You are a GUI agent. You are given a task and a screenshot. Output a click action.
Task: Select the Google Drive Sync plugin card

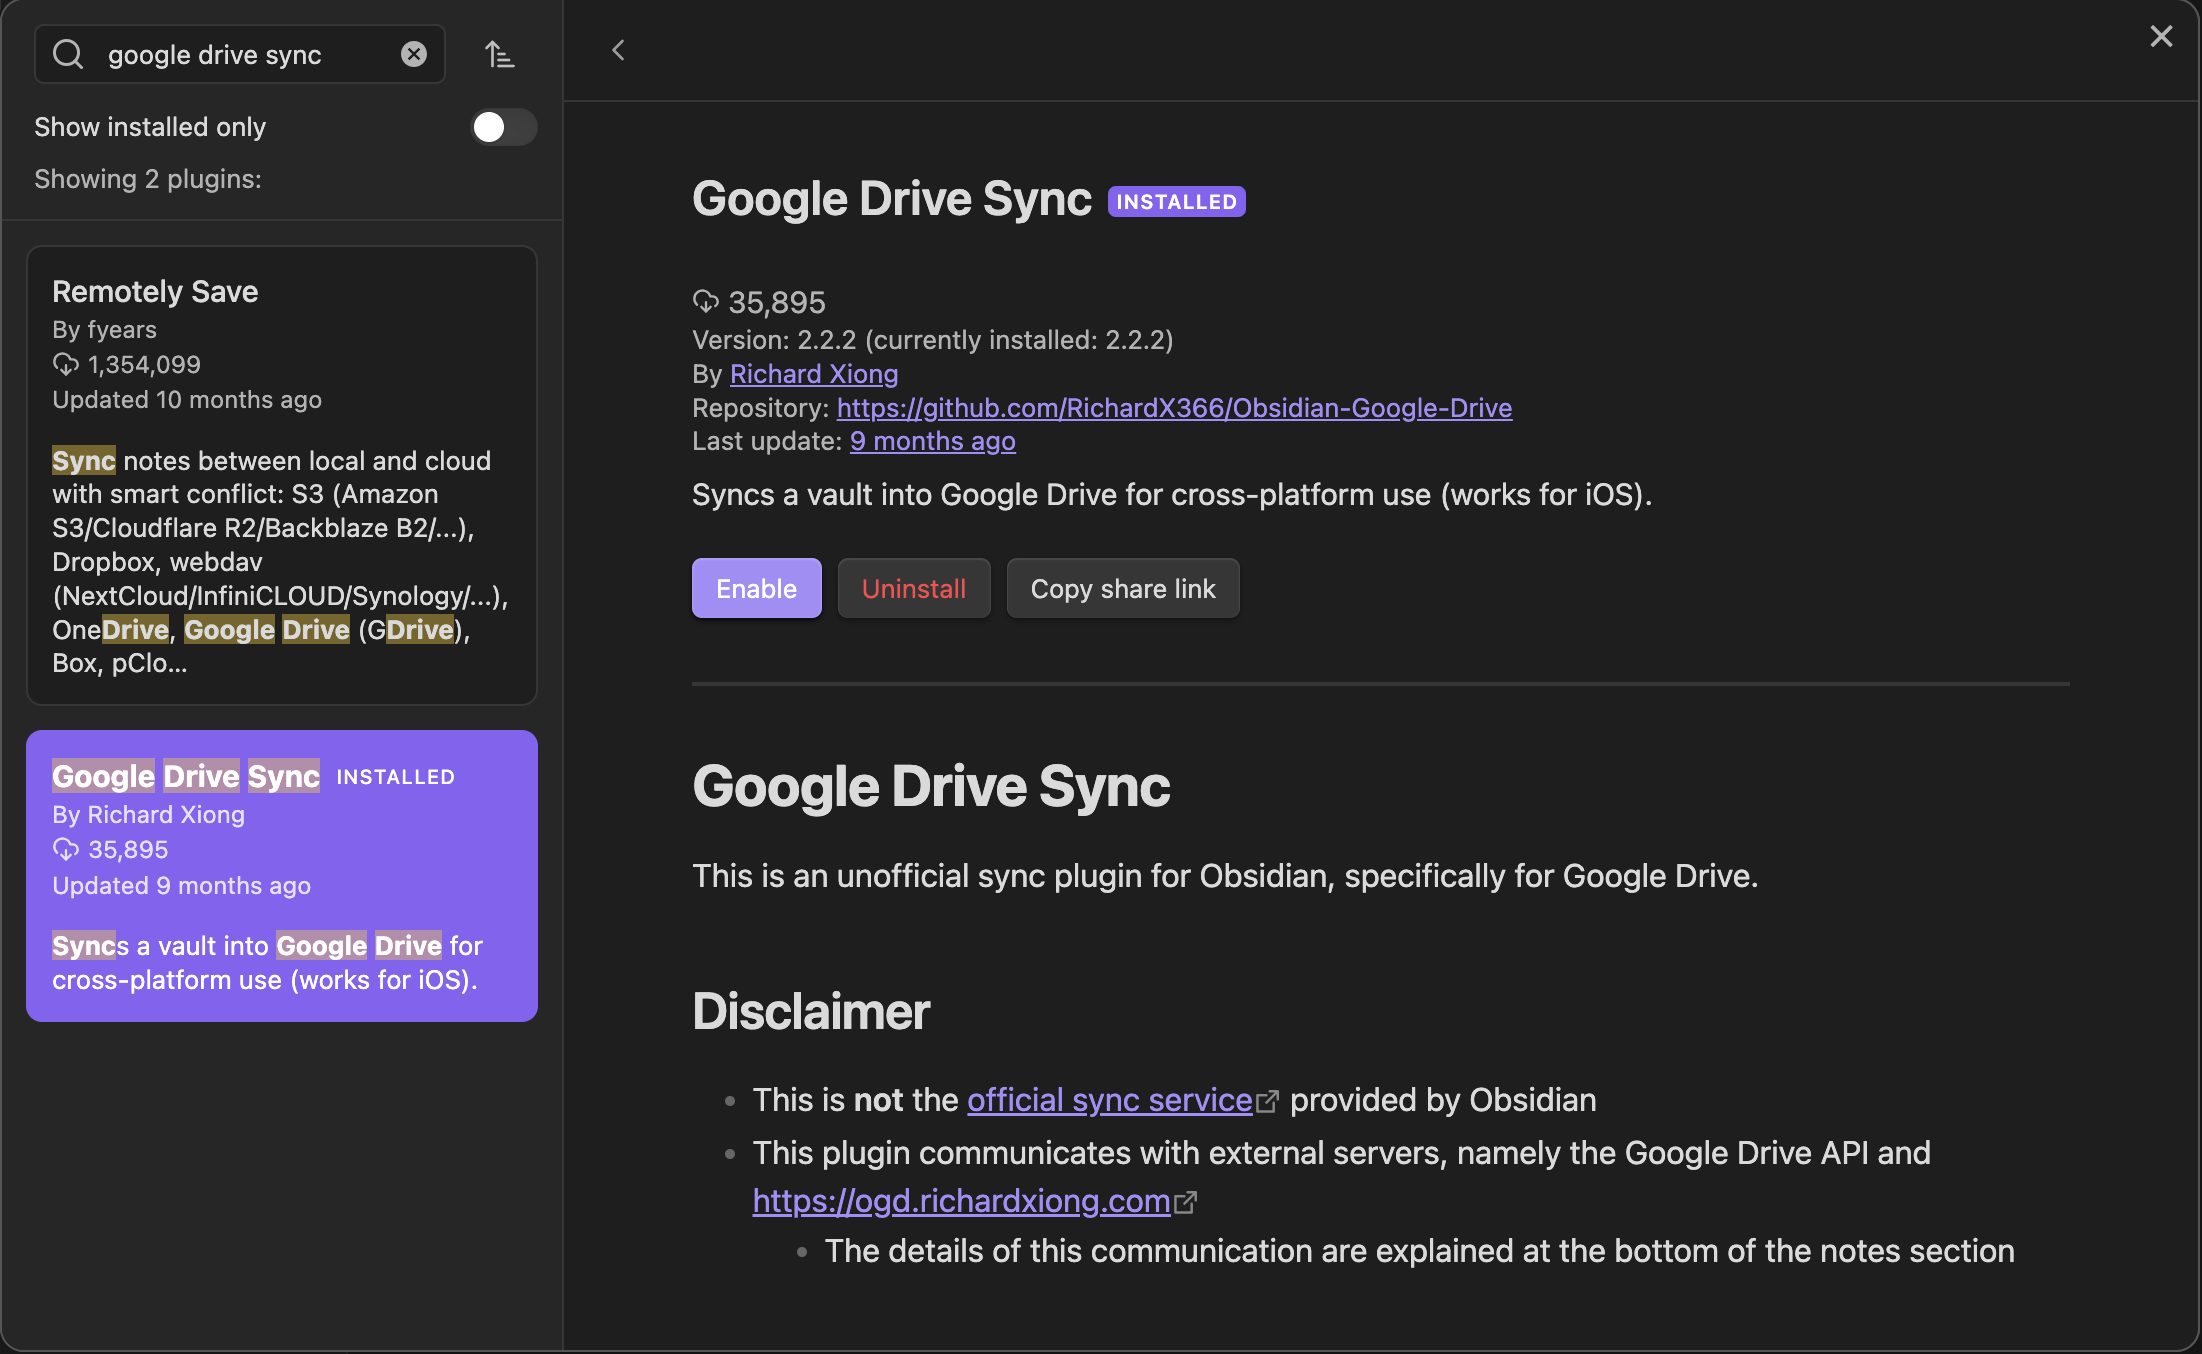pos(282,876)
